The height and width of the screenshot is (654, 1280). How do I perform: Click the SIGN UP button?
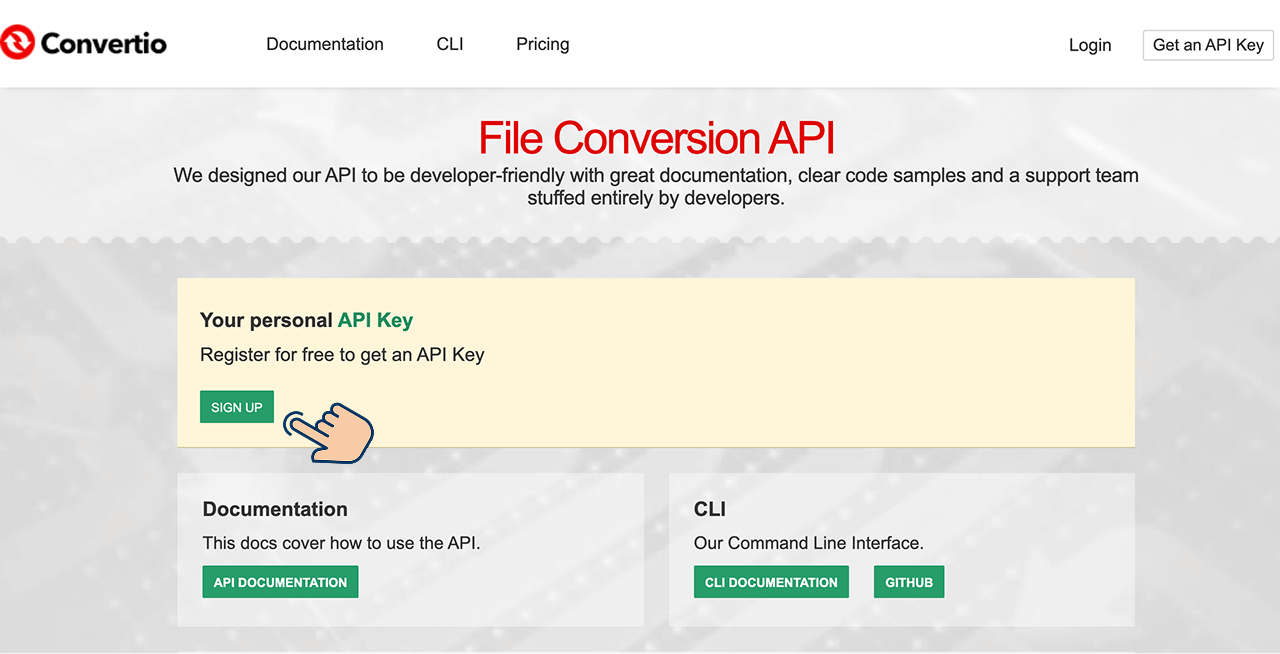click(236, 407)
